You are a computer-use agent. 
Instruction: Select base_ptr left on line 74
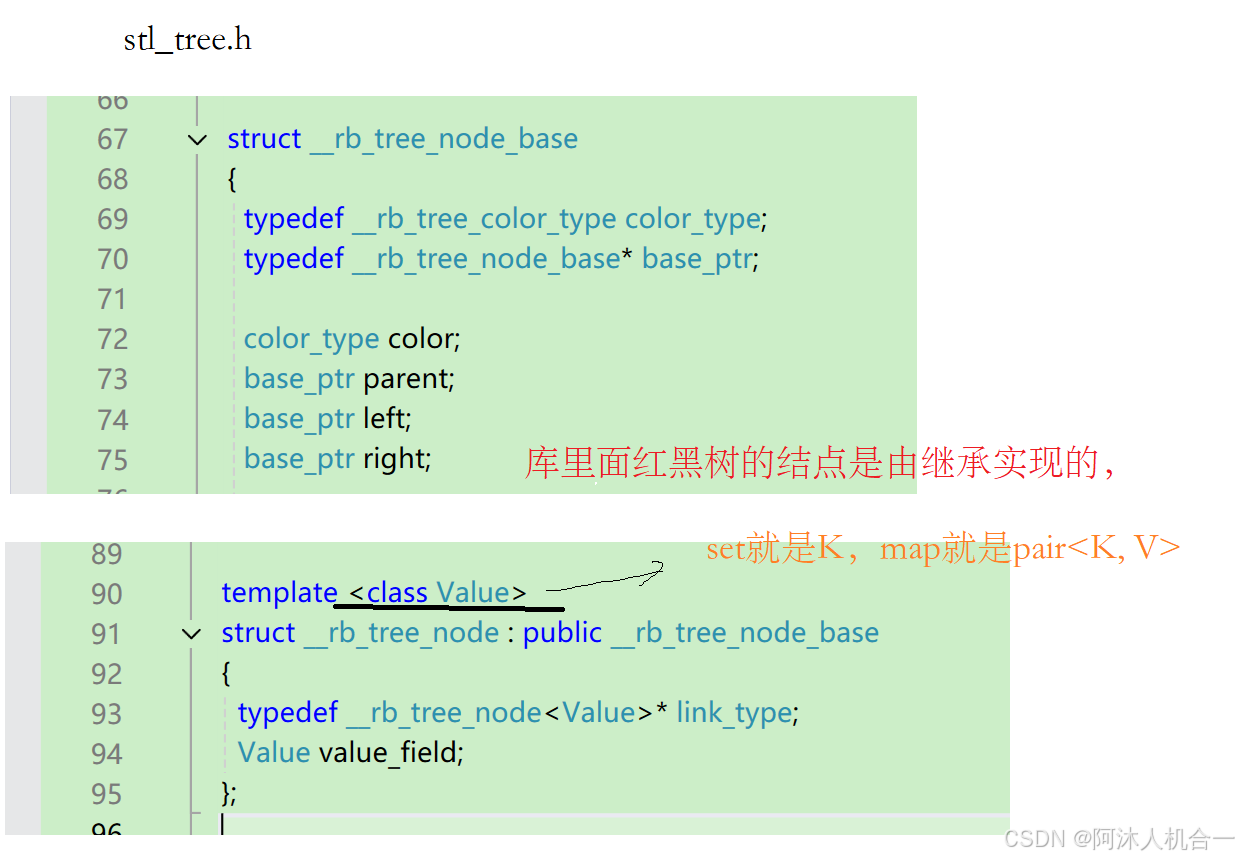click(330, 418)
